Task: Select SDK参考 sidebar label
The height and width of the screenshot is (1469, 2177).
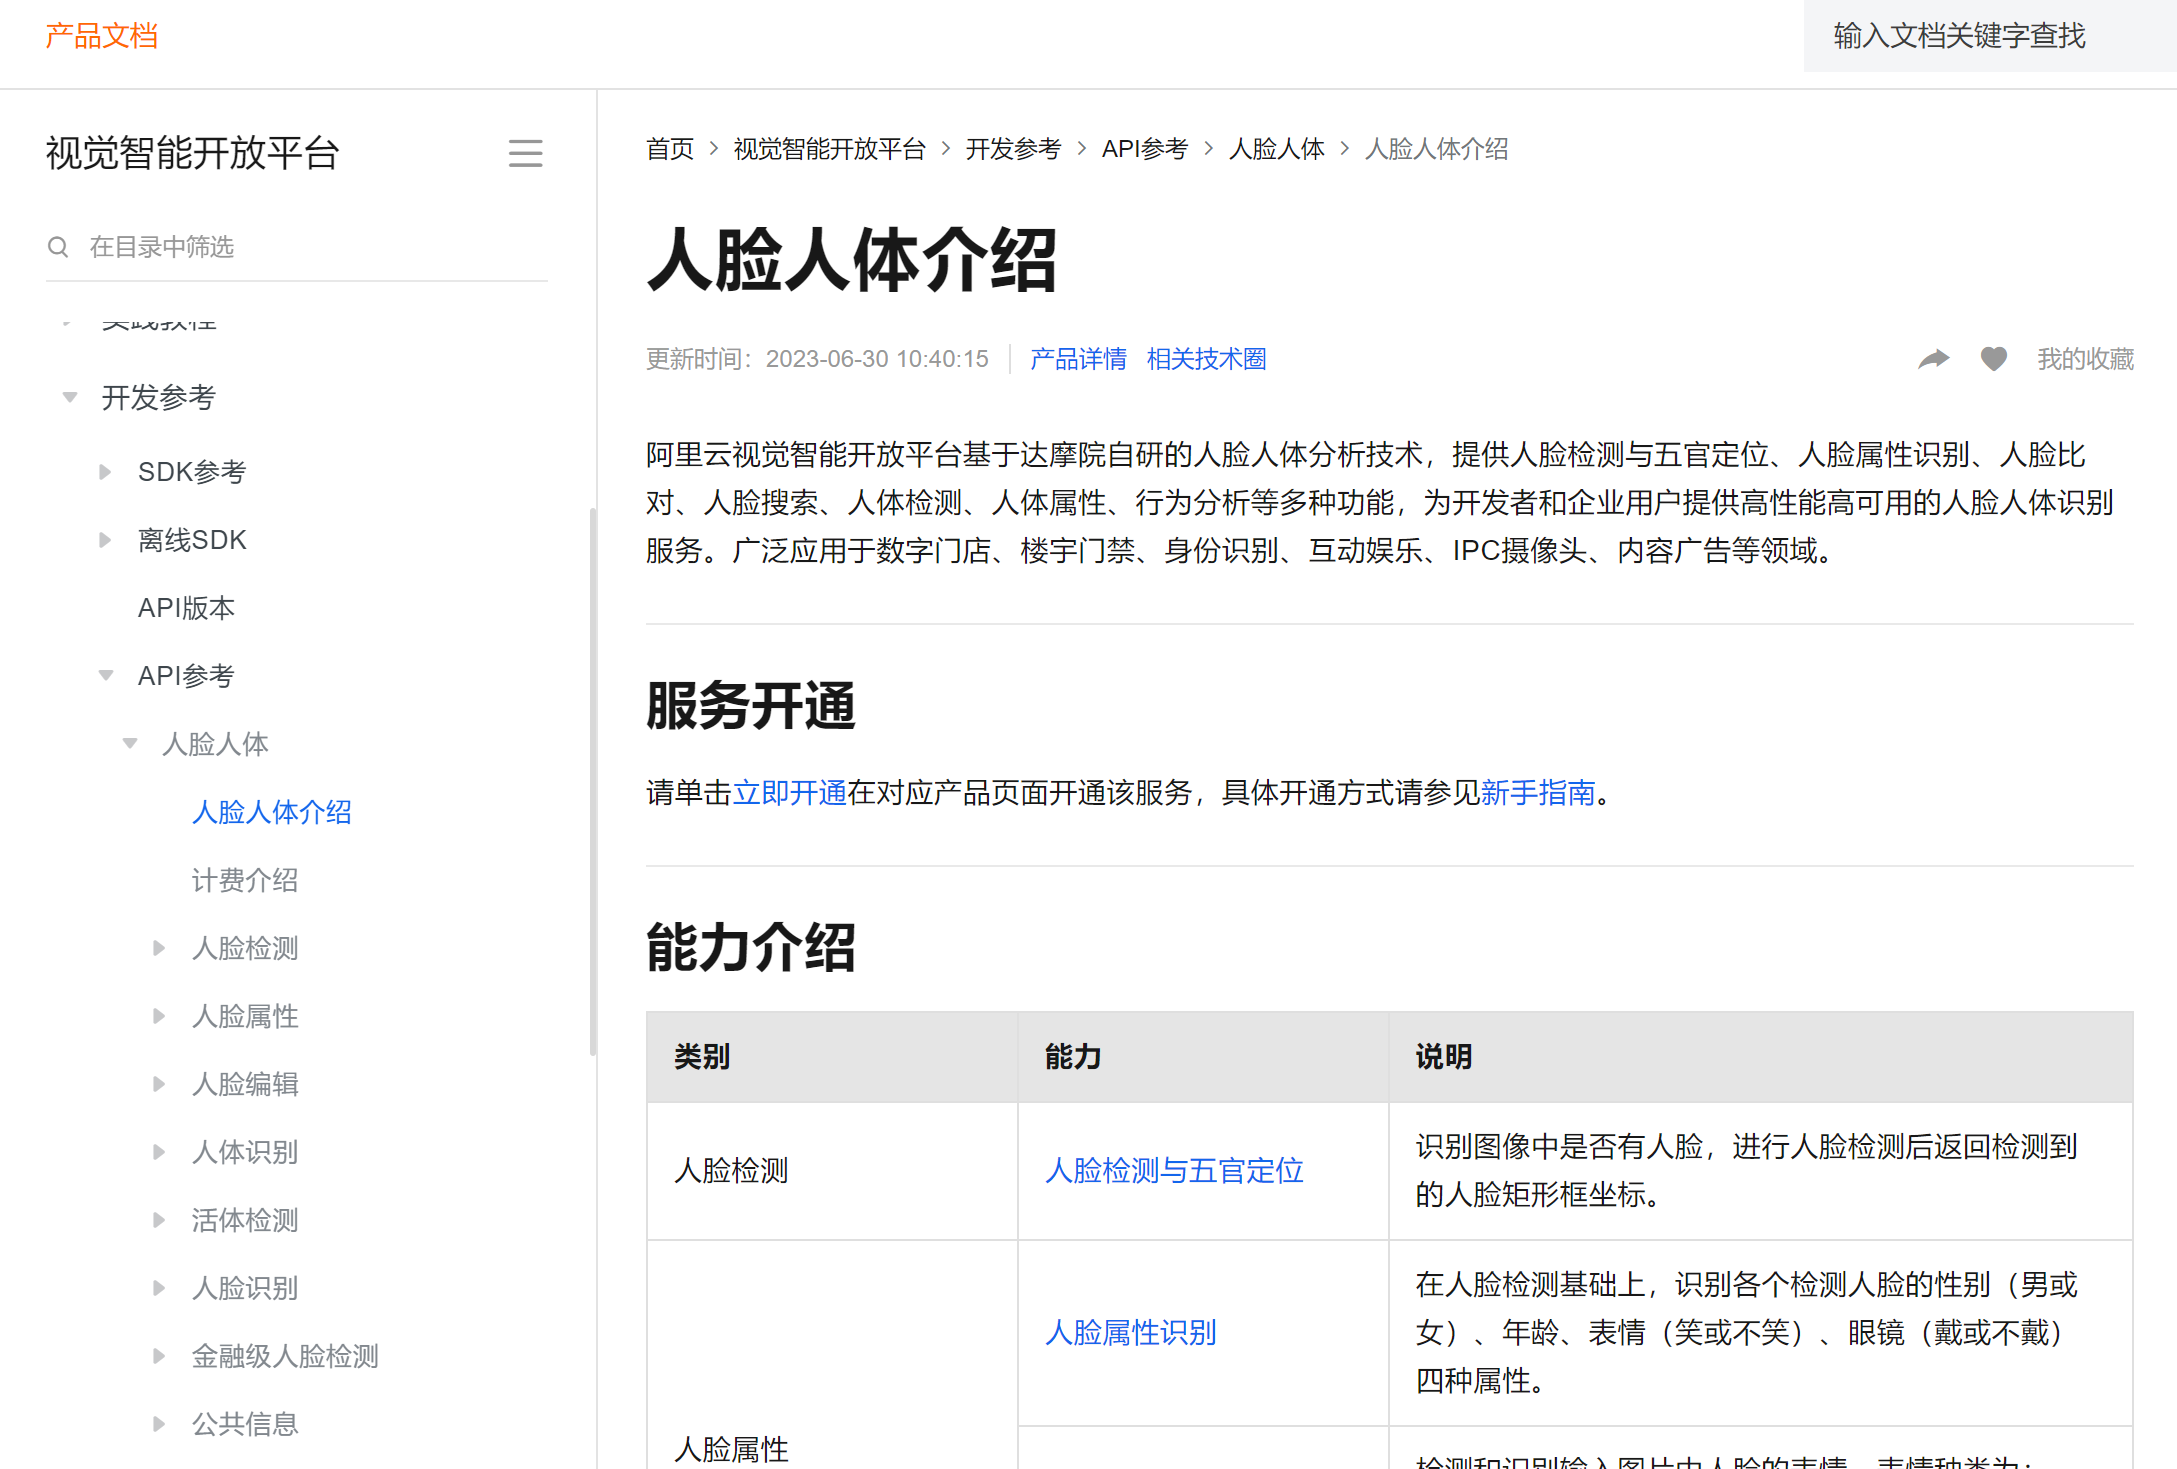Action: tap(192, 472)
